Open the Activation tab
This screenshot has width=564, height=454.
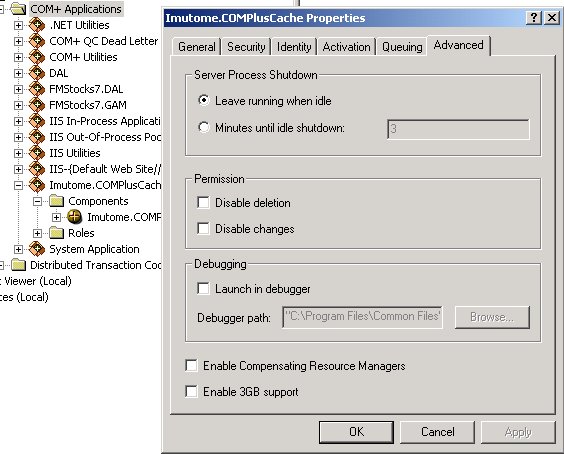coord(346,47)
